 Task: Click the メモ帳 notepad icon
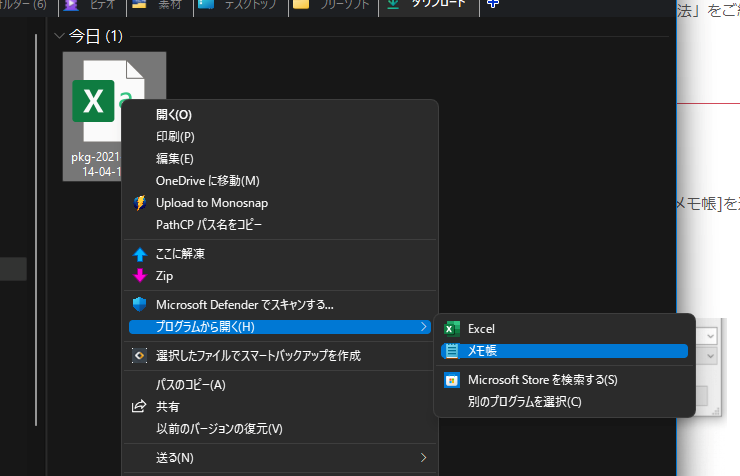(x=452, y=351)
